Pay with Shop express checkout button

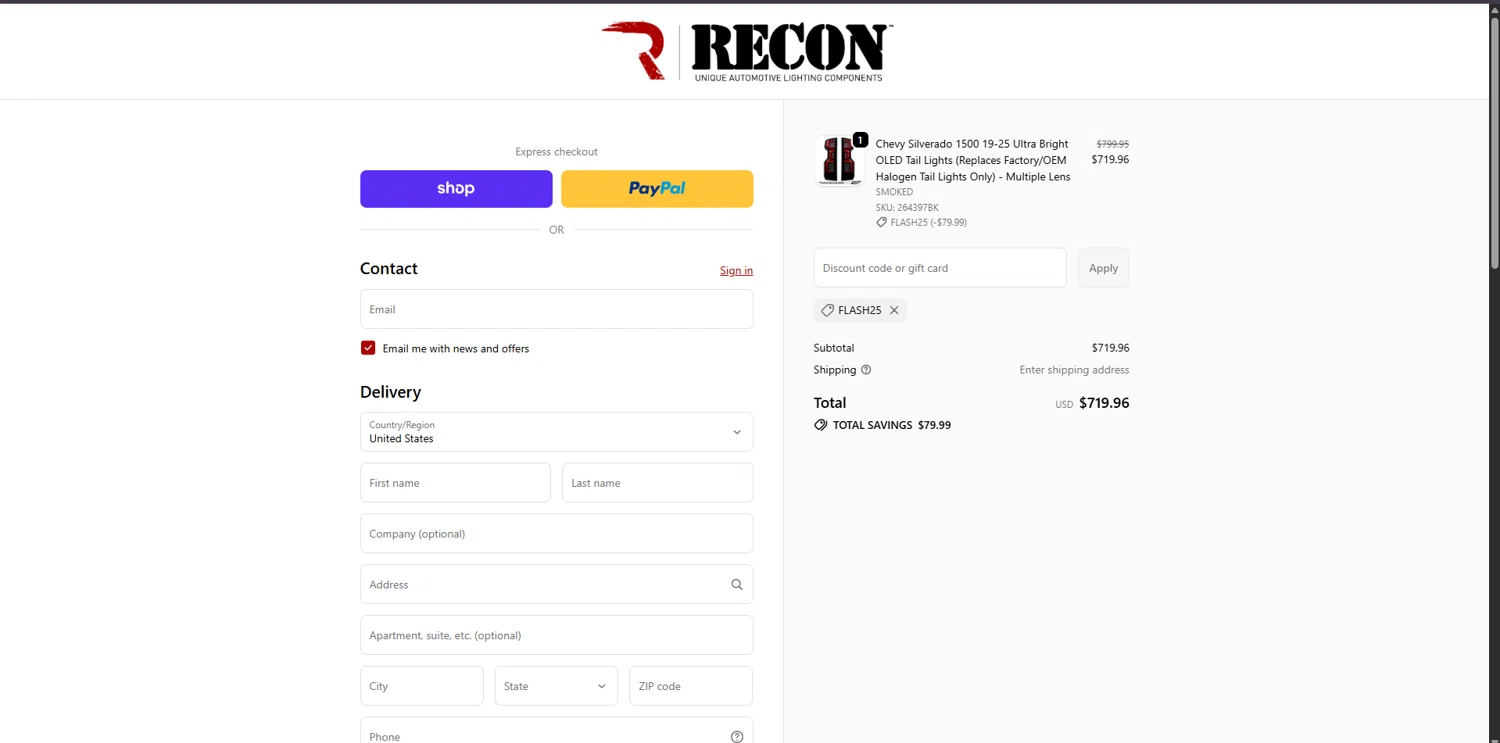click(456, 189)
